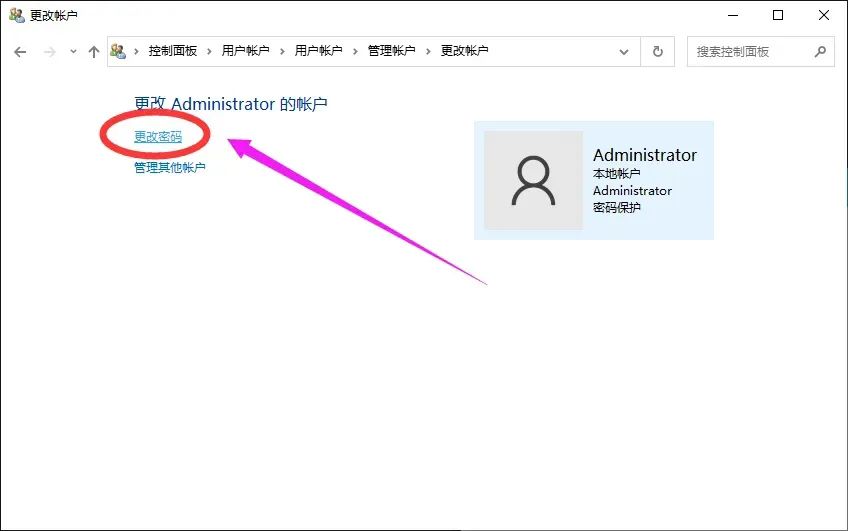Click the Administrator account avatar picture
The image size is (848, 531).
533,180
